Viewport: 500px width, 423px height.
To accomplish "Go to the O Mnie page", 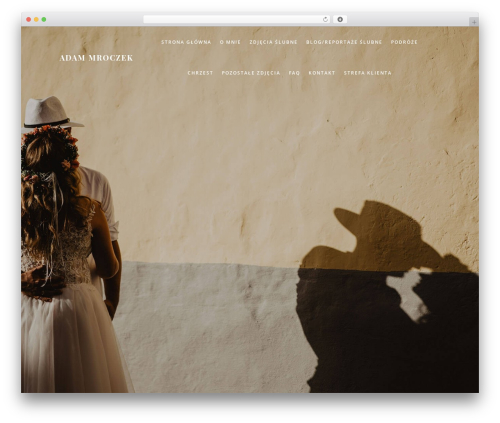I will (x=230, y=42).
